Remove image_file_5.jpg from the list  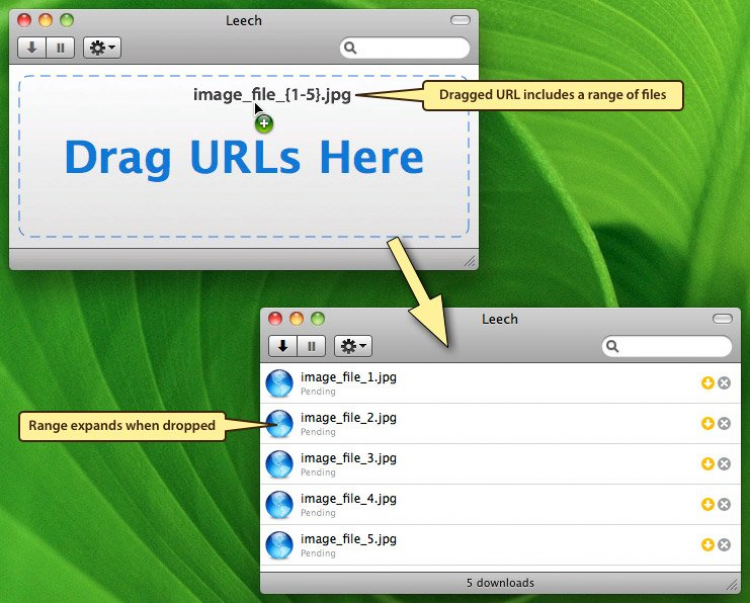point(724,545)
